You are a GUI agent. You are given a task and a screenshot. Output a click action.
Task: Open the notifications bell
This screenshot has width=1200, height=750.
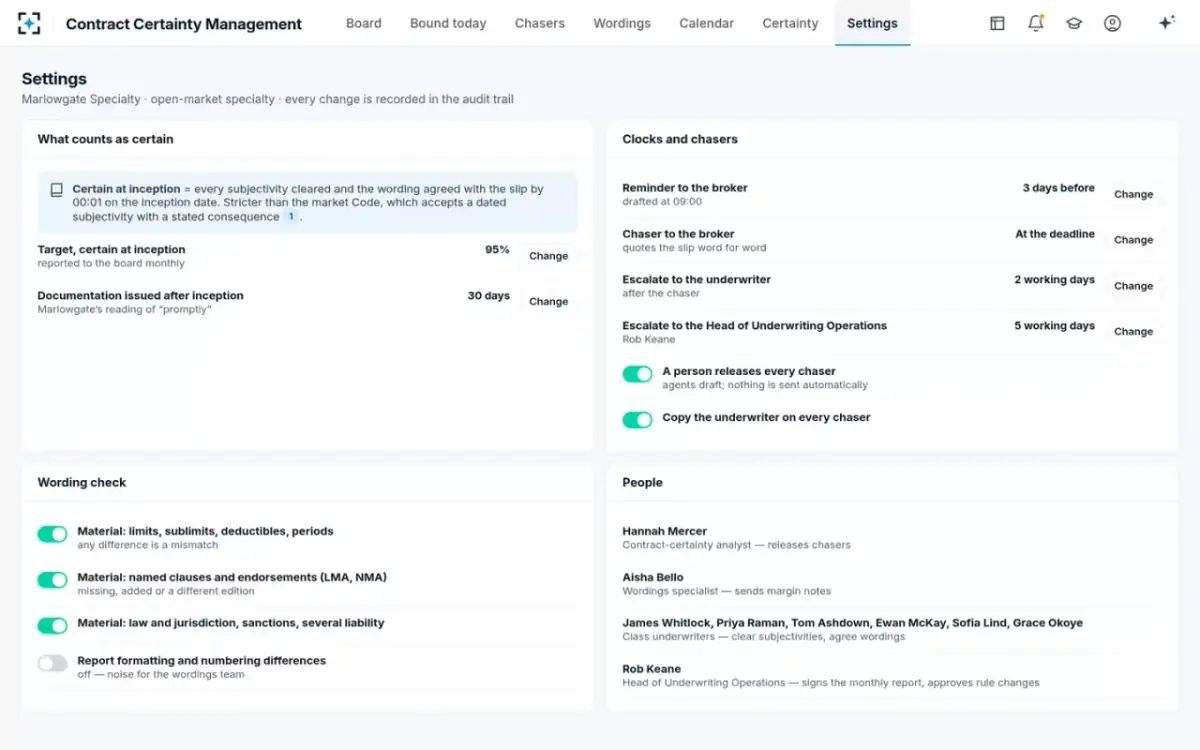click(x=1036, y=23)
